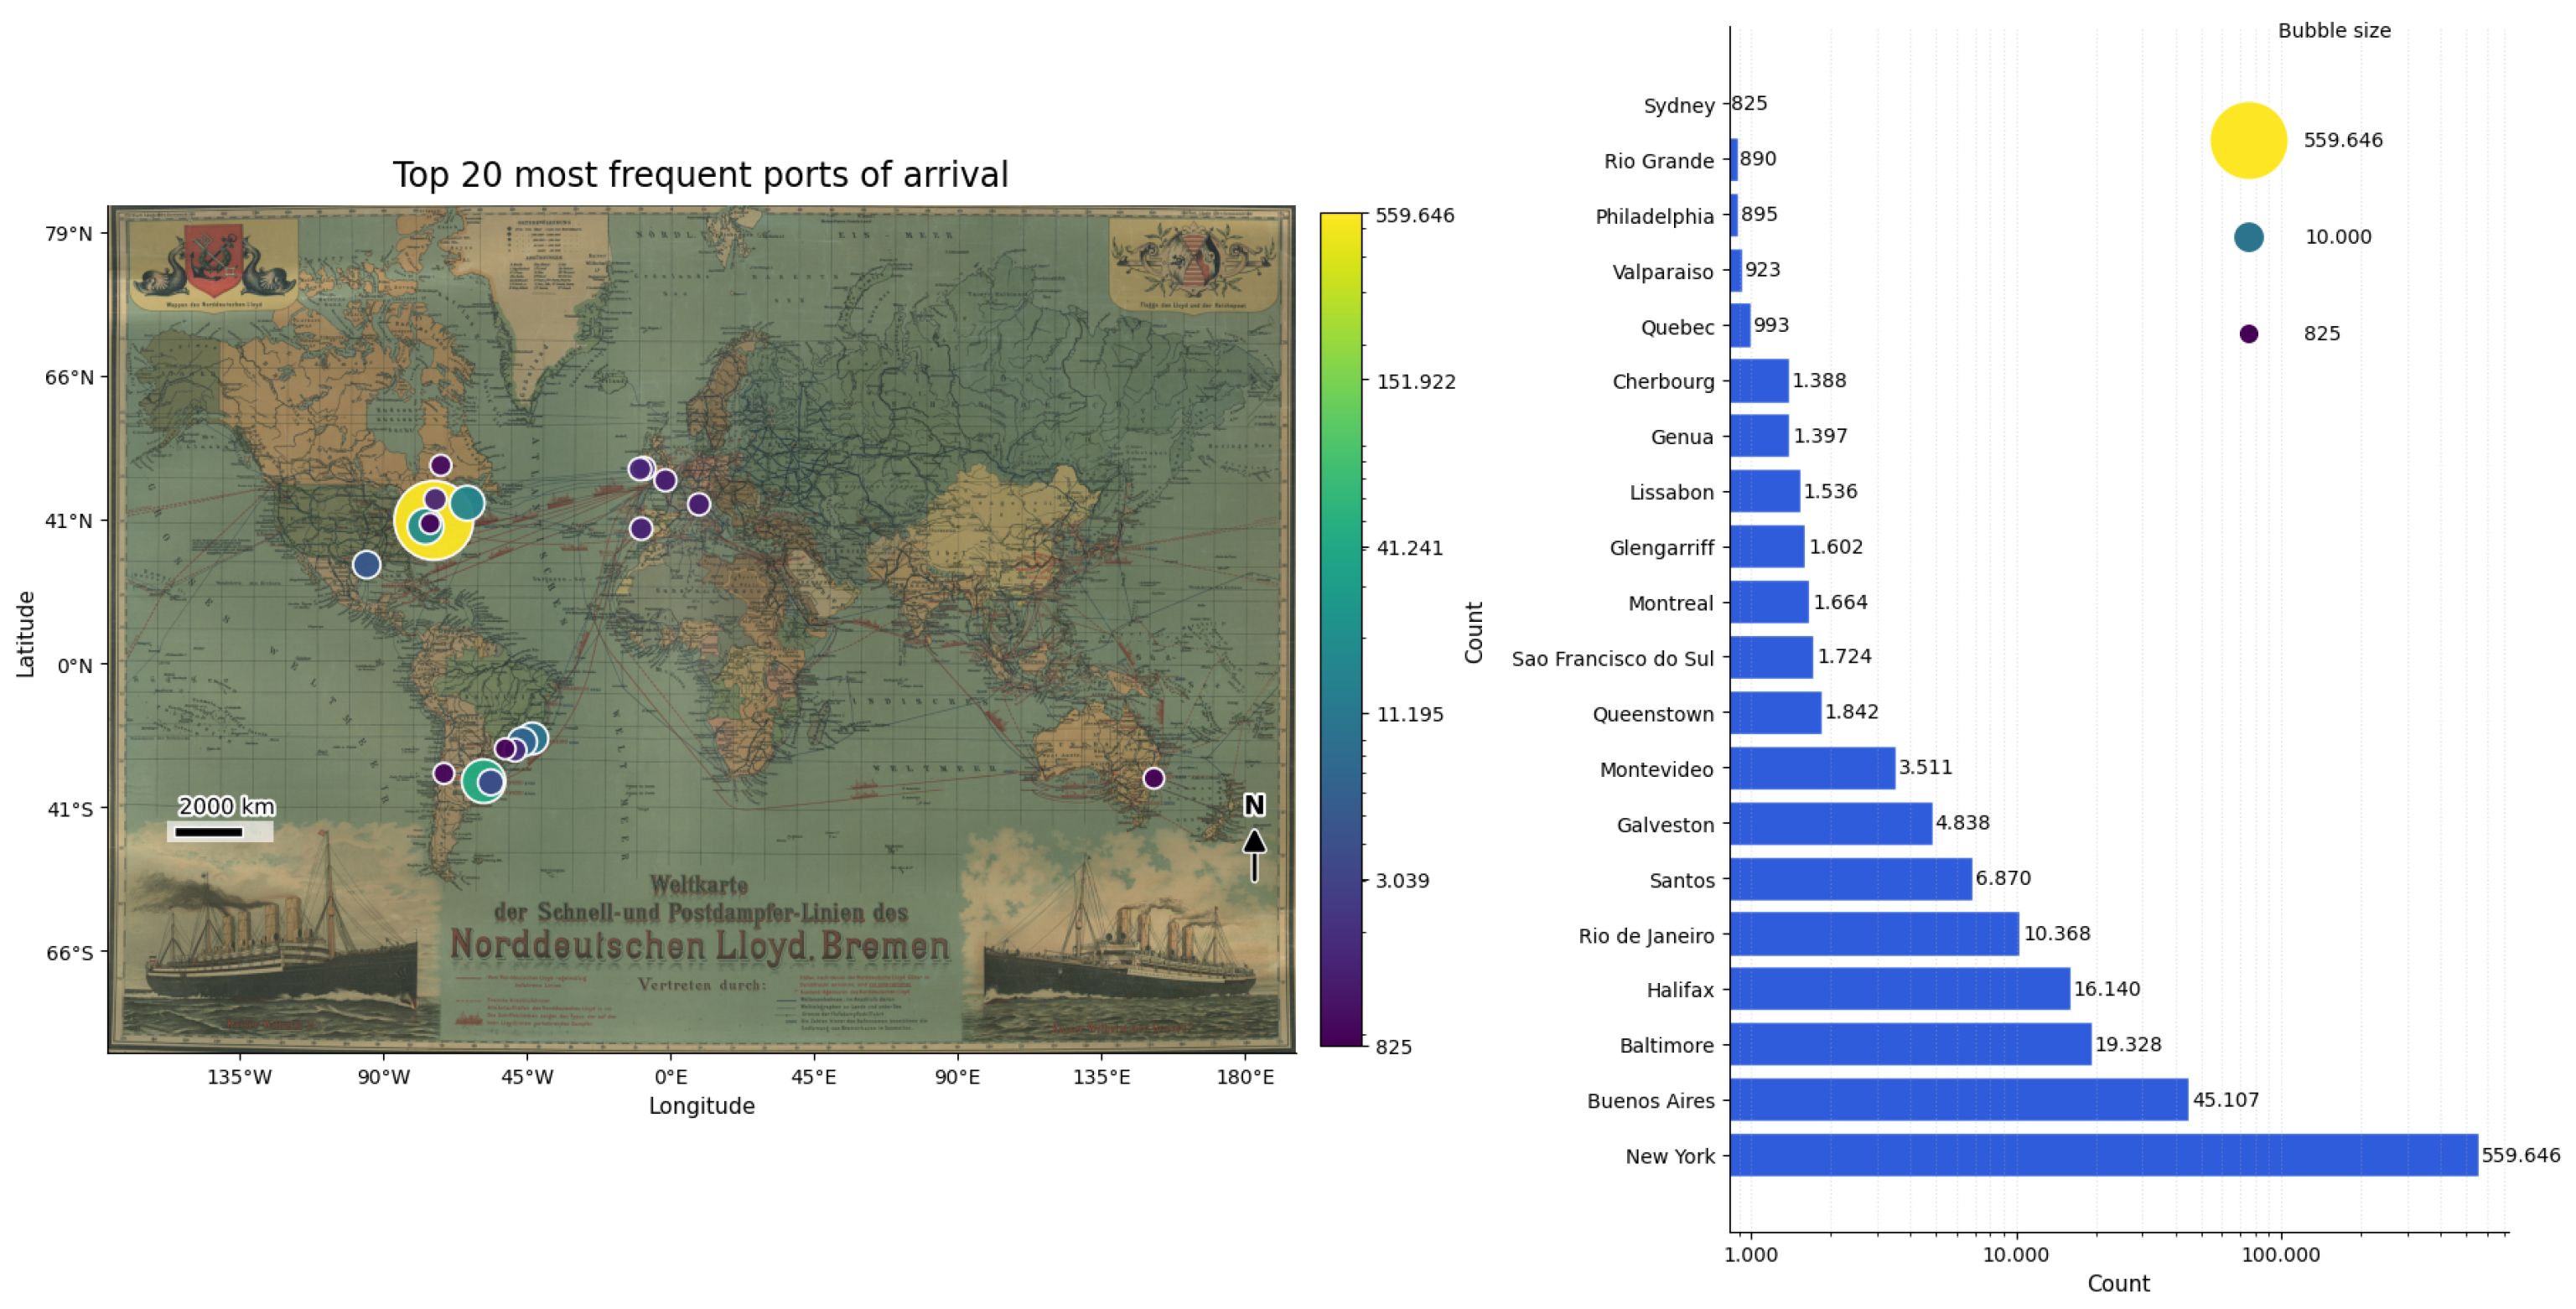Click the Galveston bar

point(1831,823)
